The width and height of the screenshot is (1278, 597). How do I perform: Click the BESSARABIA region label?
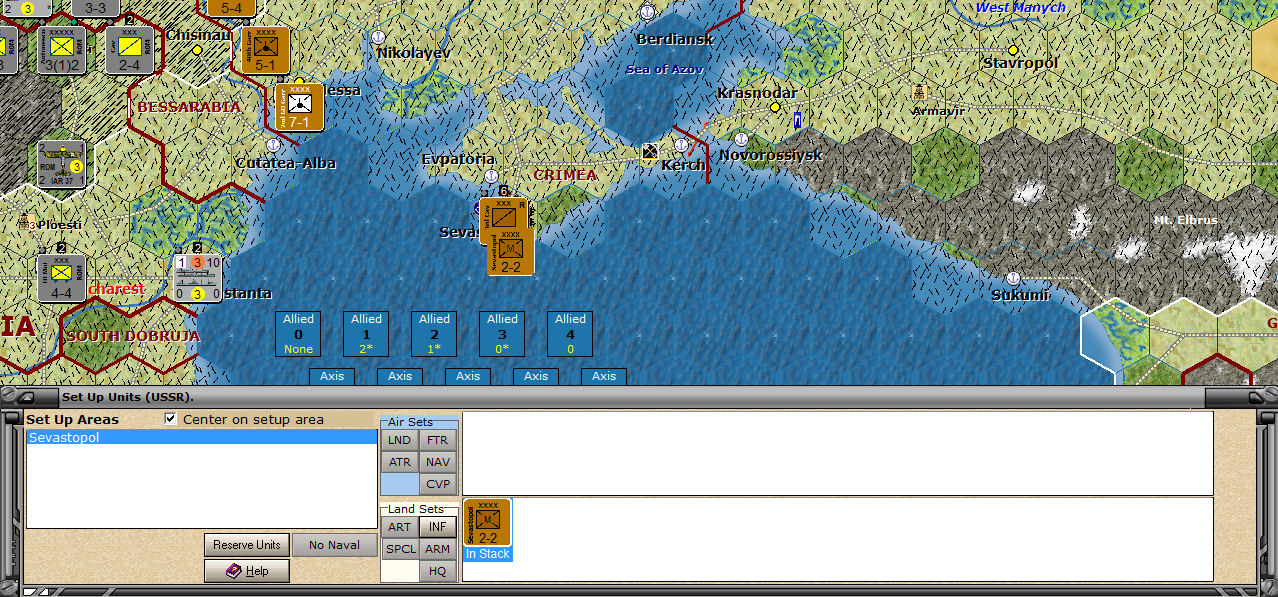click(189, 106)
